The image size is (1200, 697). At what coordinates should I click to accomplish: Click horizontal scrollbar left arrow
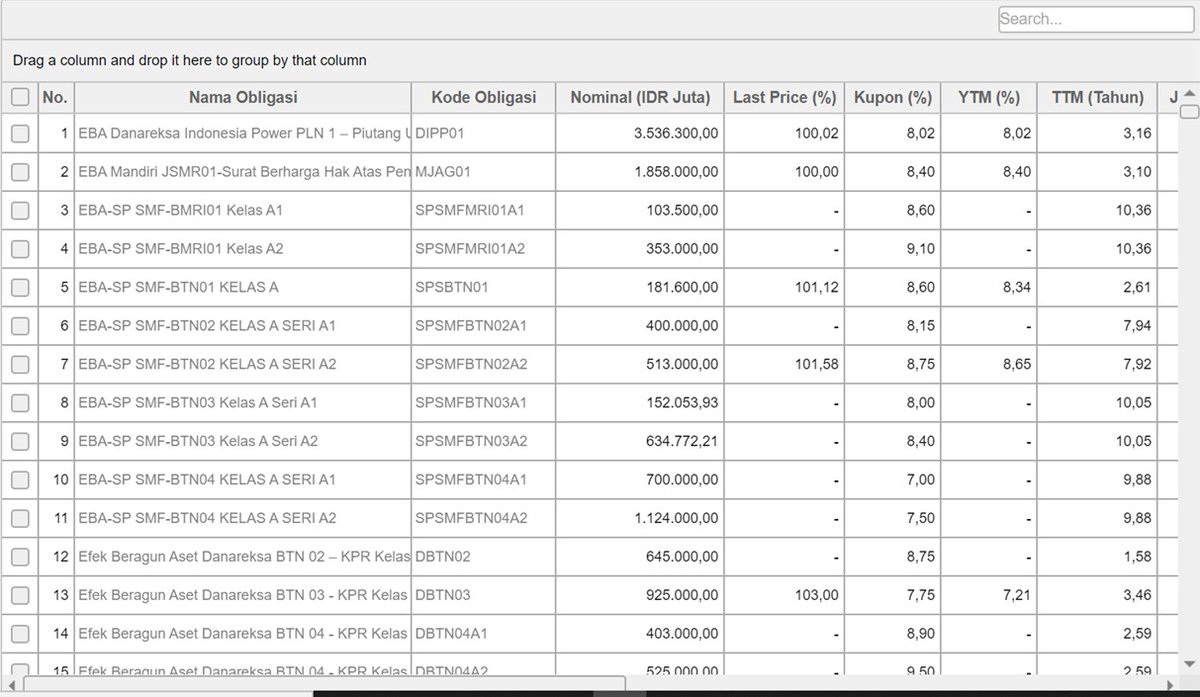pyautogui.click(x=11, y=685)
